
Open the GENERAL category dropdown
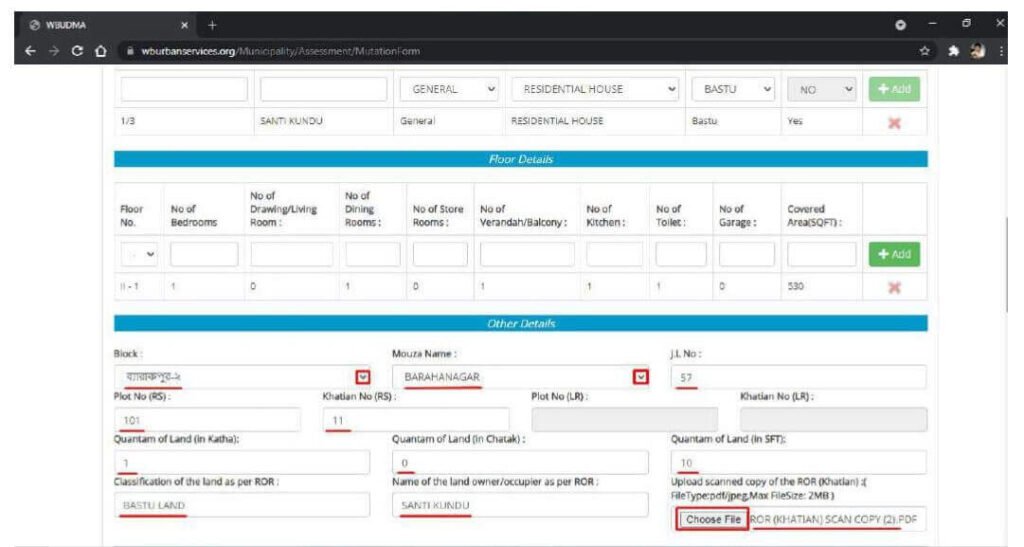[x=449, y=89]
